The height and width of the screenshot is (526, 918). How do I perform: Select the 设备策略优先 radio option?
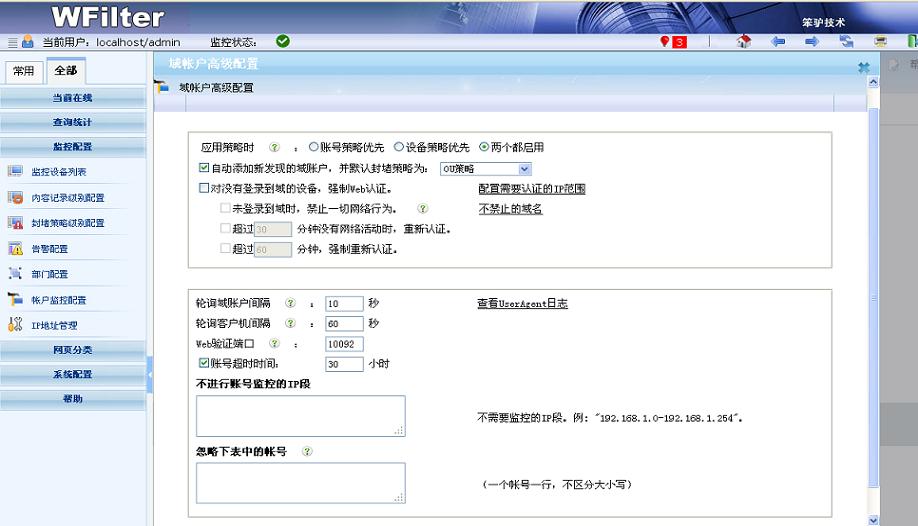coord(399,147)
